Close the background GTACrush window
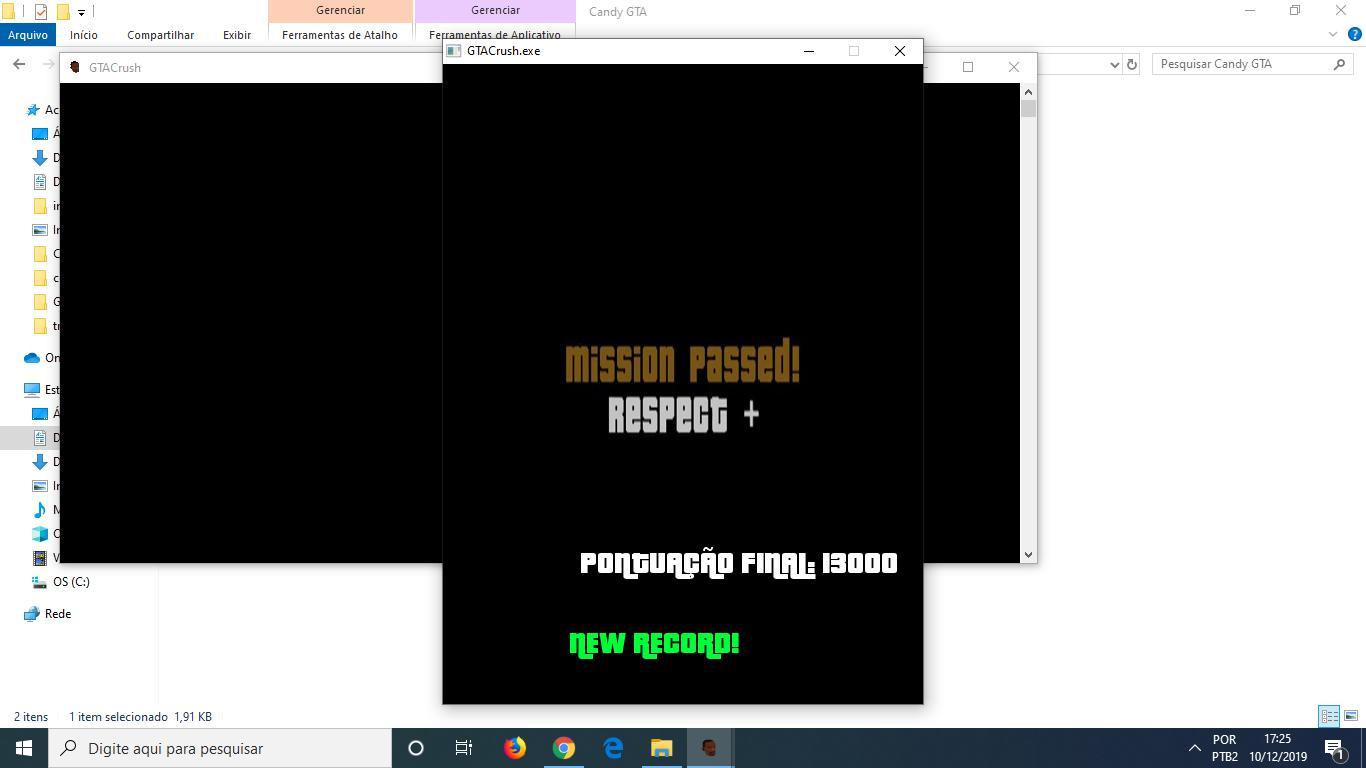This screenshot has height=768, width=1366. coord(1014,67)
